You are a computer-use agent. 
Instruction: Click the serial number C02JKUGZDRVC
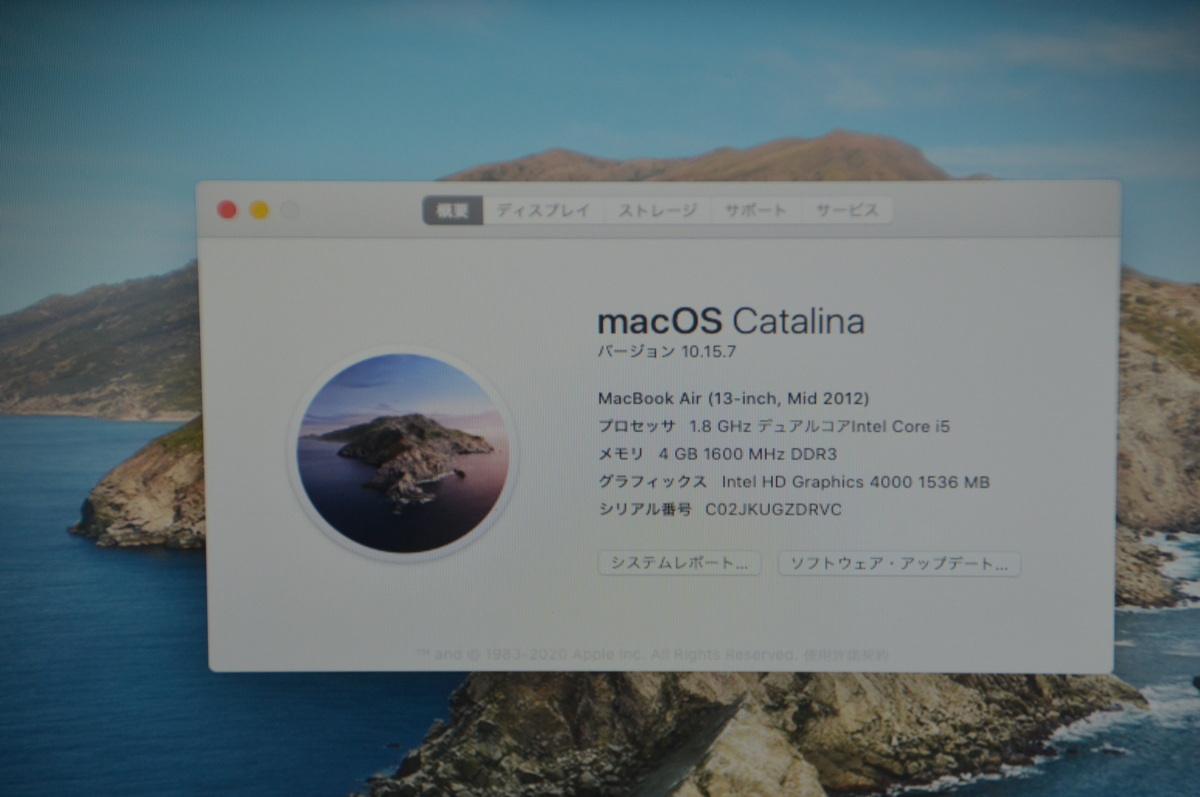(x=774, y=509)
